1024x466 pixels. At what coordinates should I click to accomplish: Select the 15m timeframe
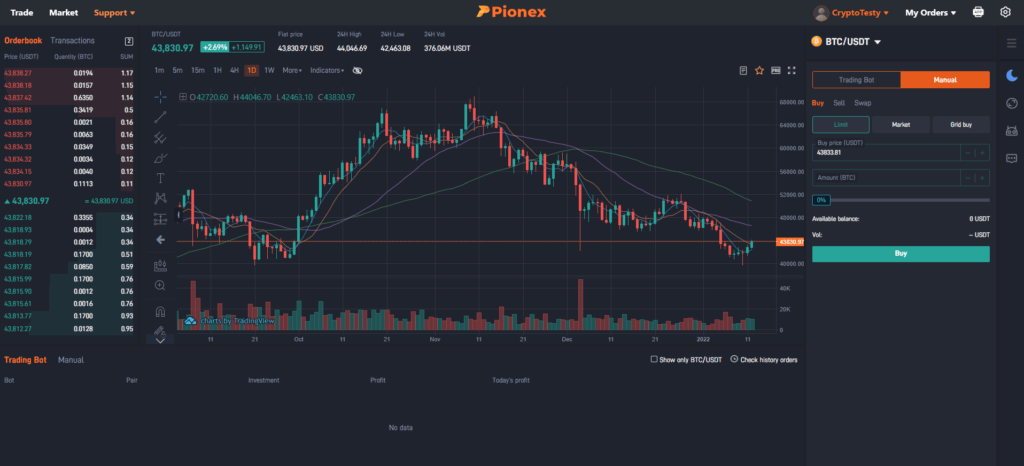pos(197,70)
